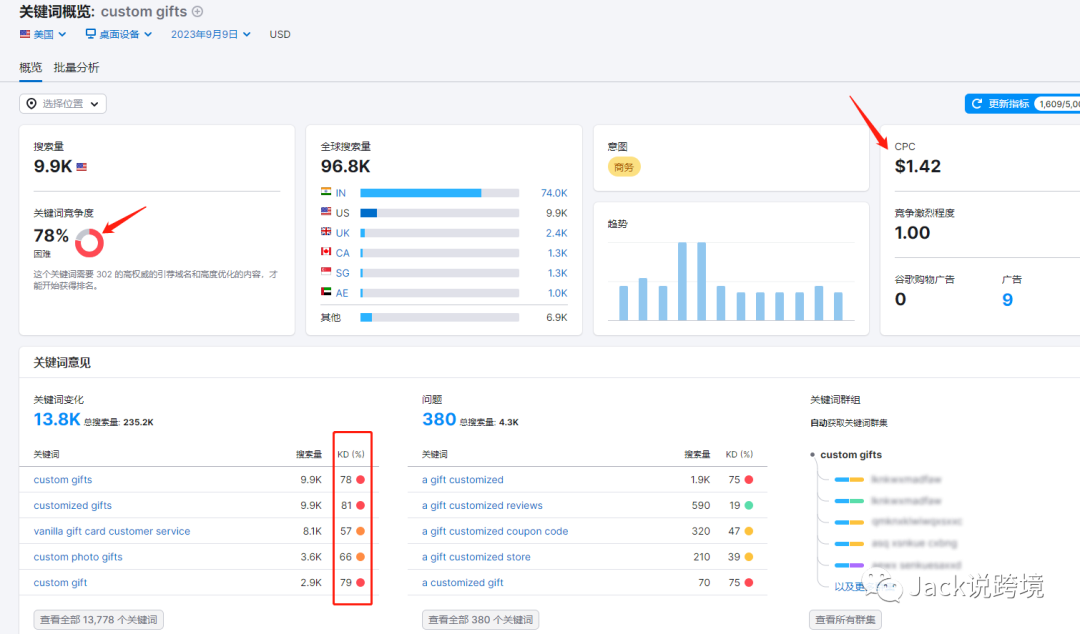Click the 查看全部 380 个关键词 button
The image size is (1080, 634).
tap(480, 620)
